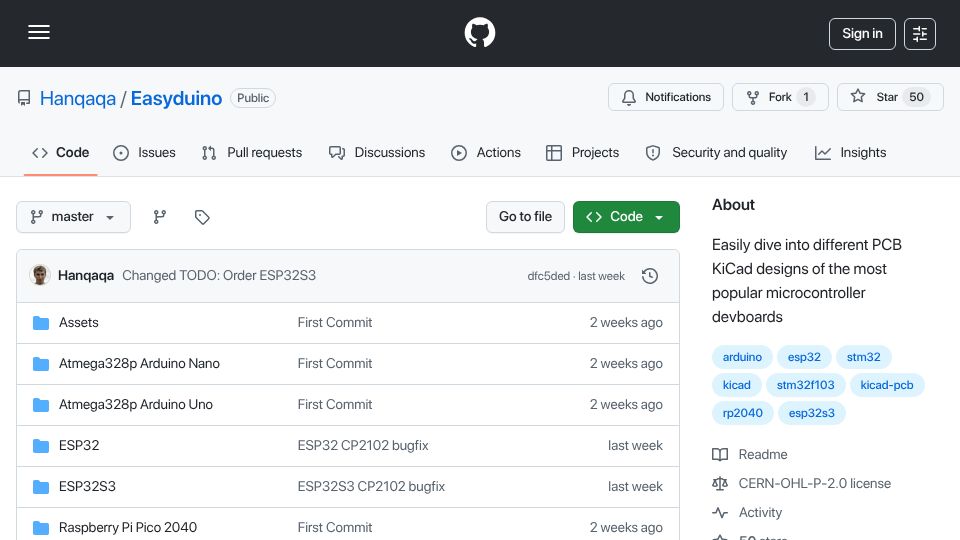Expand the master branch dropdown
Viewport: 960px width, 540px height.
coord(73,217)
